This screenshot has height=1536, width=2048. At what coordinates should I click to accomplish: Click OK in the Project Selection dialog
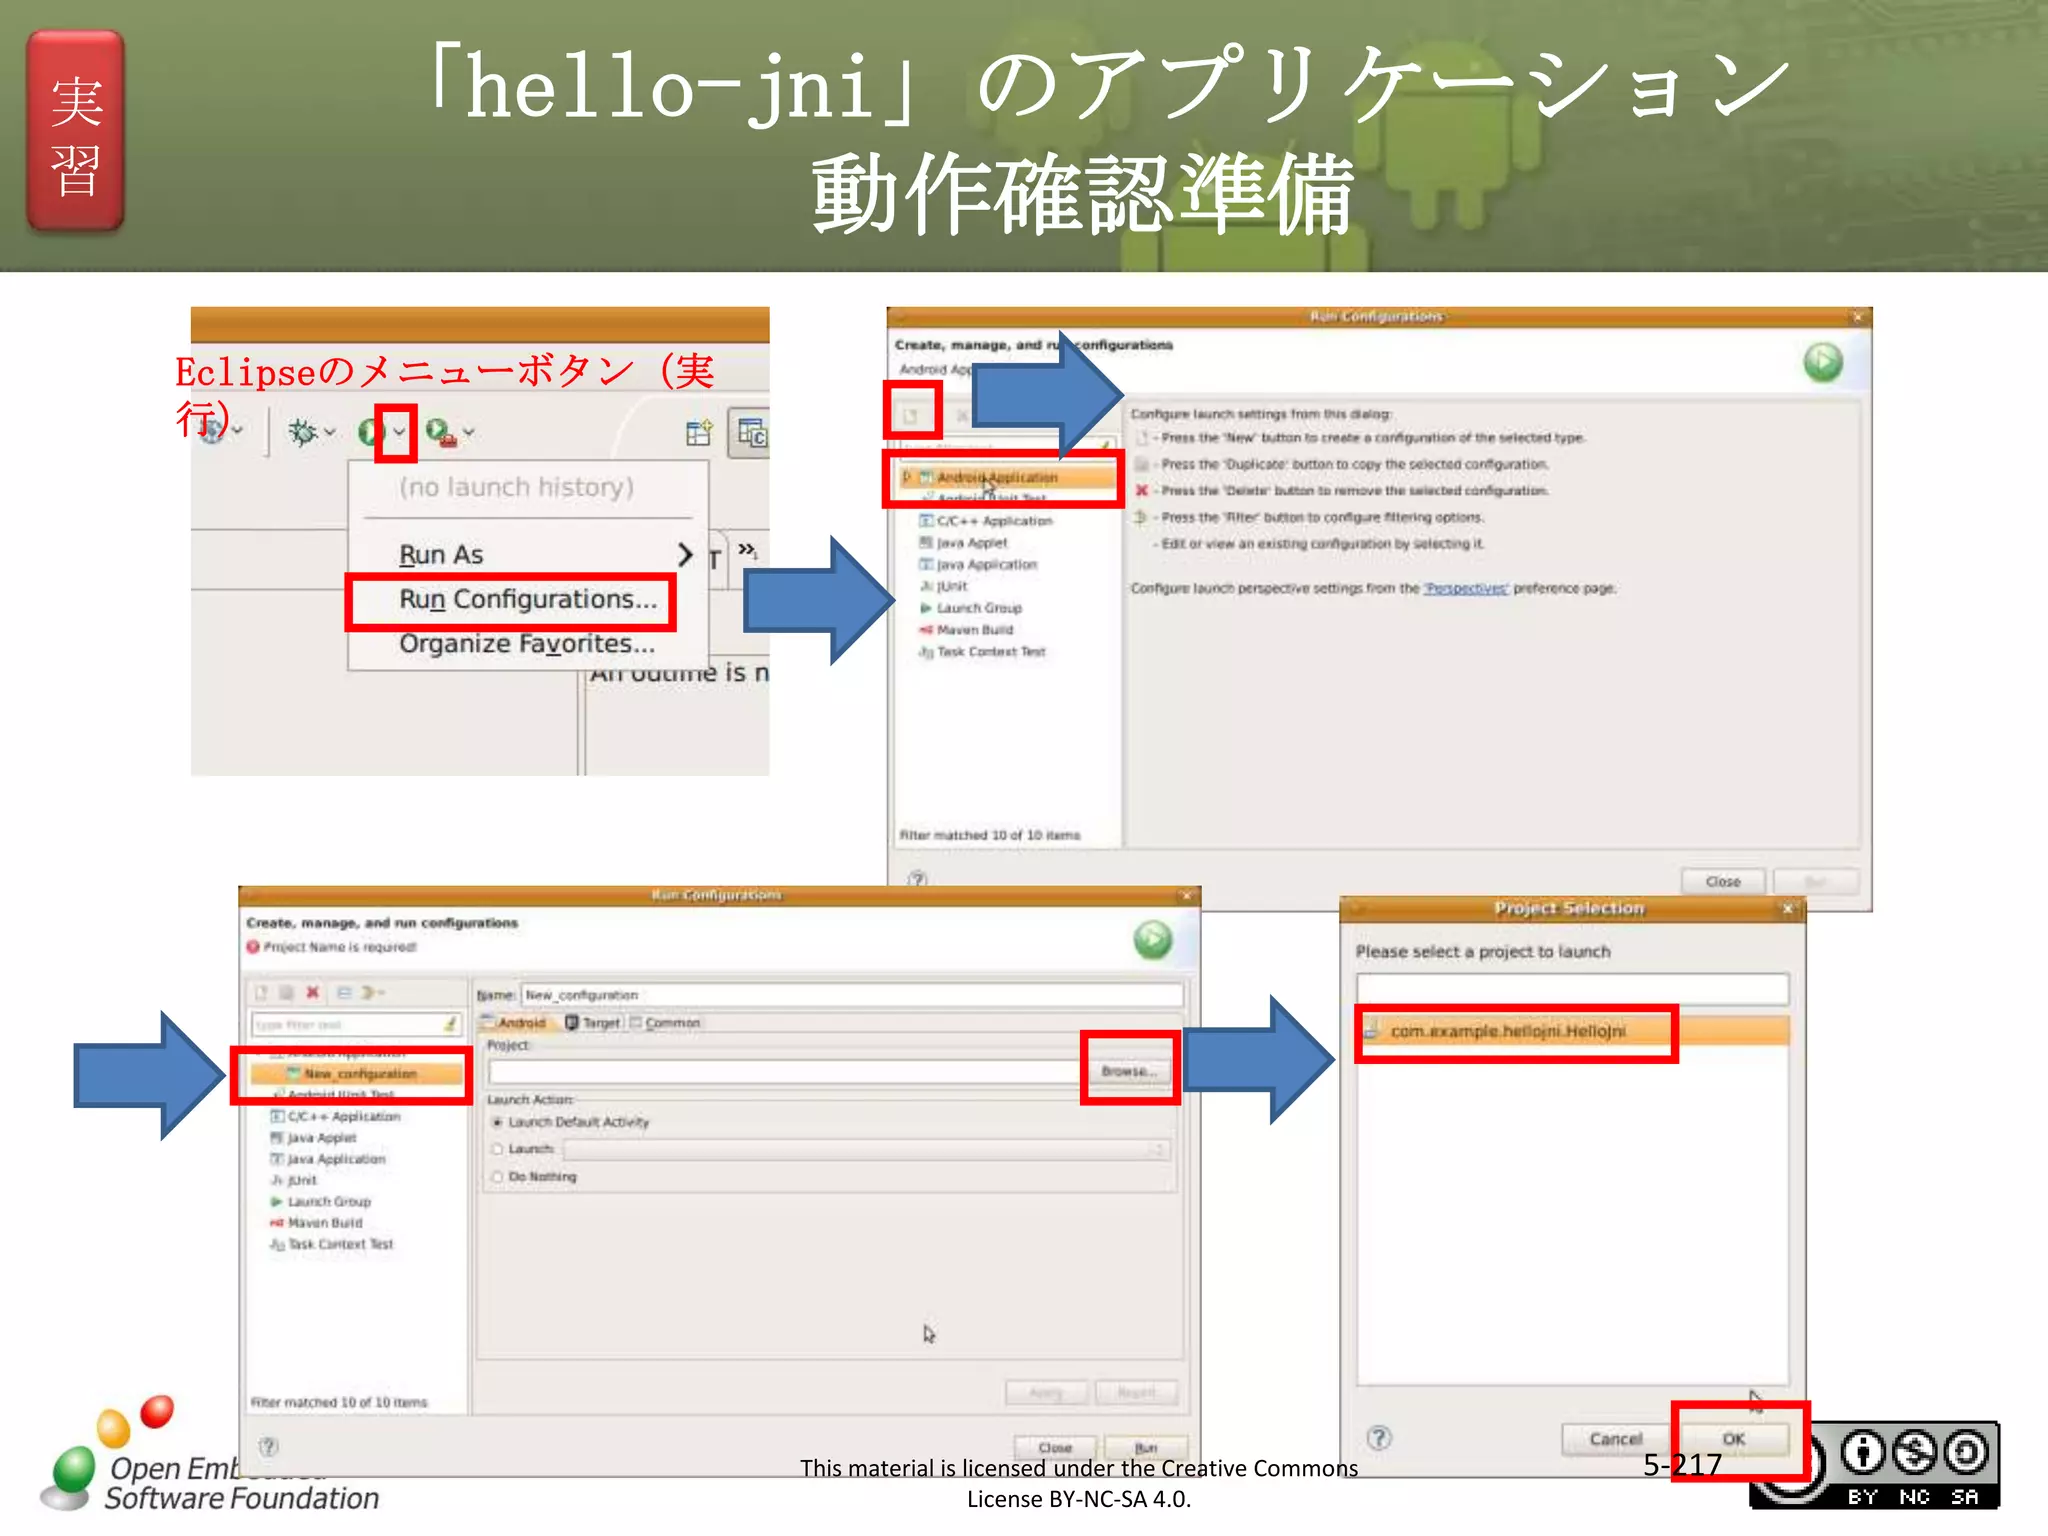(1733, 1439)
